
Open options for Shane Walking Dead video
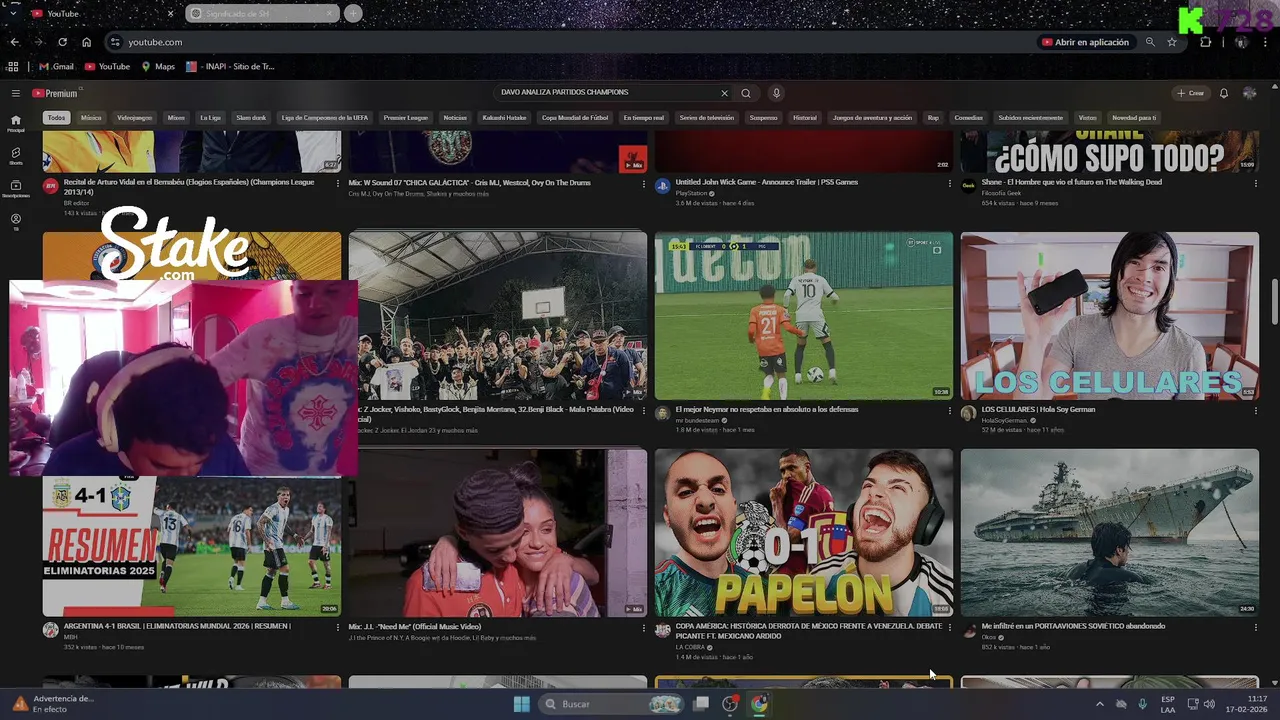tap(1255, 184)
